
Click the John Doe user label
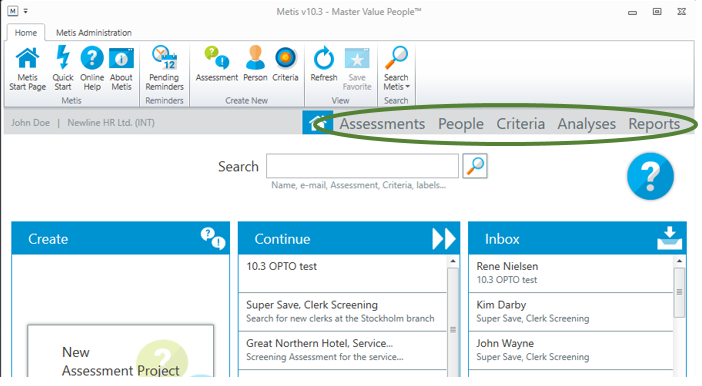click(30, 123)
